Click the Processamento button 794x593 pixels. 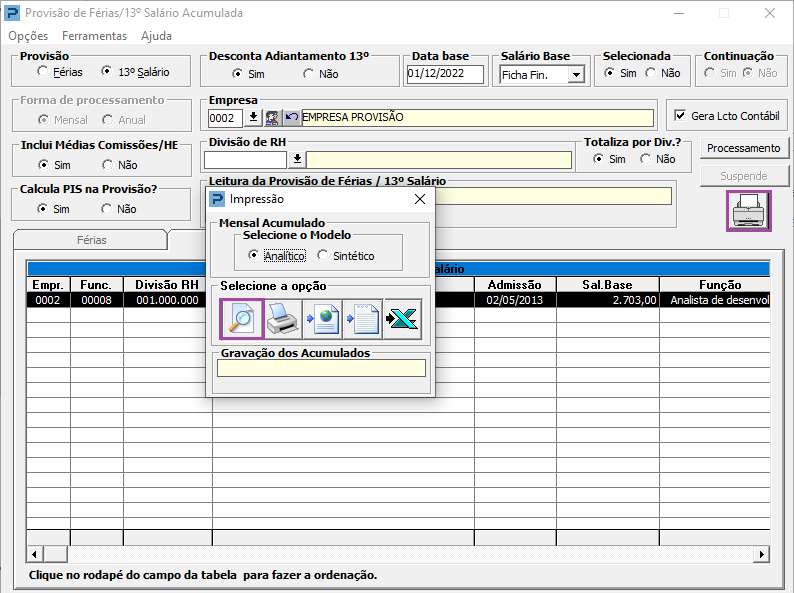click(x=743, y=148)
